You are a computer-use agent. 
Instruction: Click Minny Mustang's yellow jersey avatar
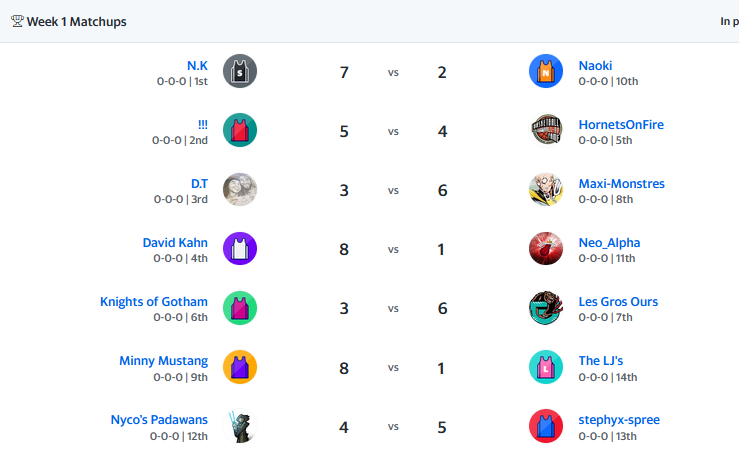240,367
